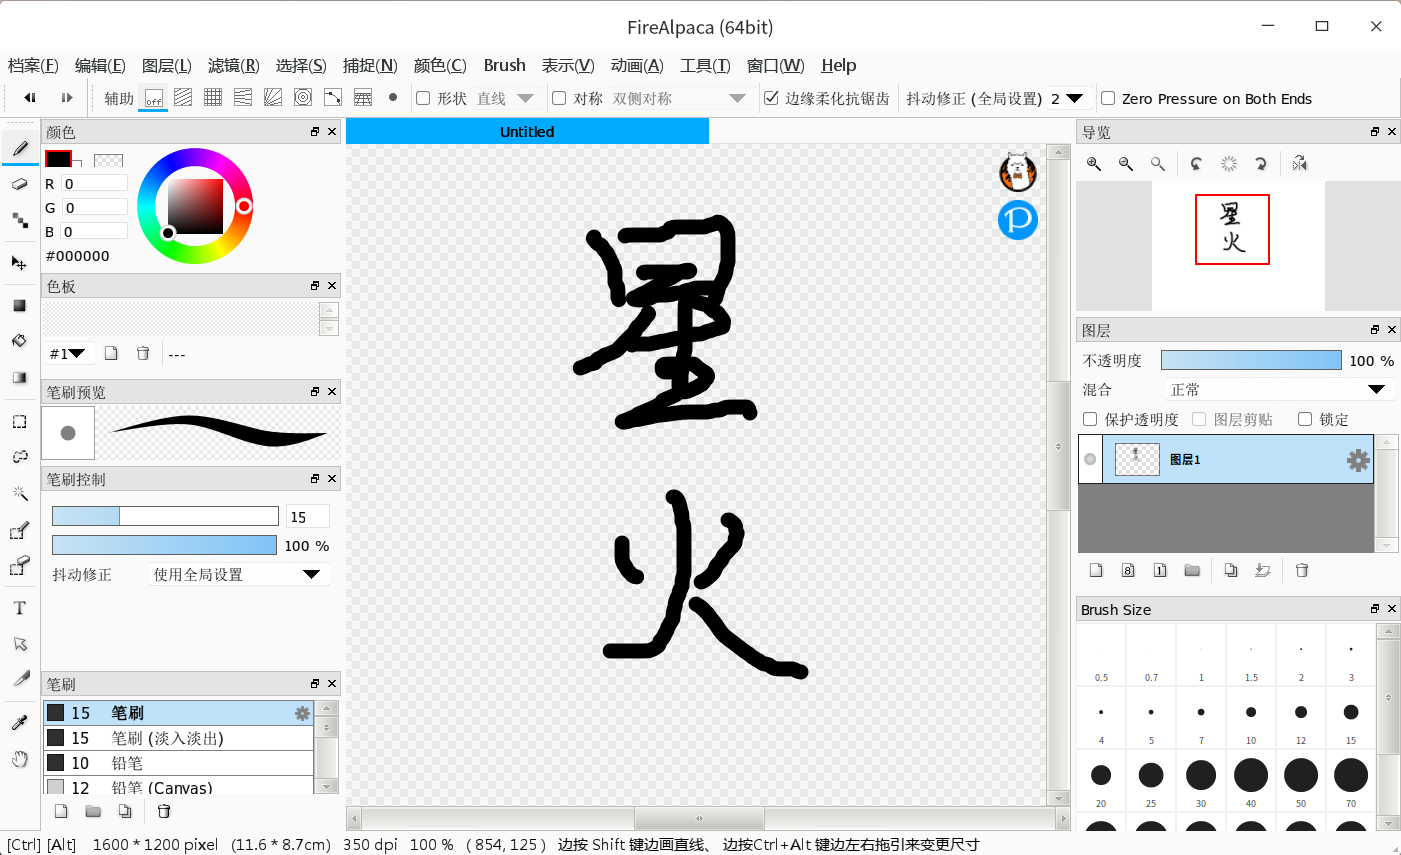Open the palette #1 dropdown
Screen dimensions: 1401x855
point(68,354)
